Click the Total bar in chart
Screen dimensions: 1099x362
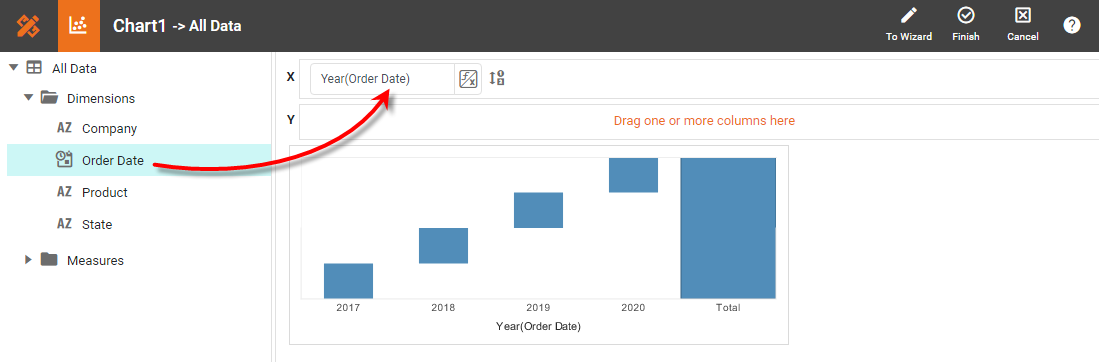[x=728, y=228]
